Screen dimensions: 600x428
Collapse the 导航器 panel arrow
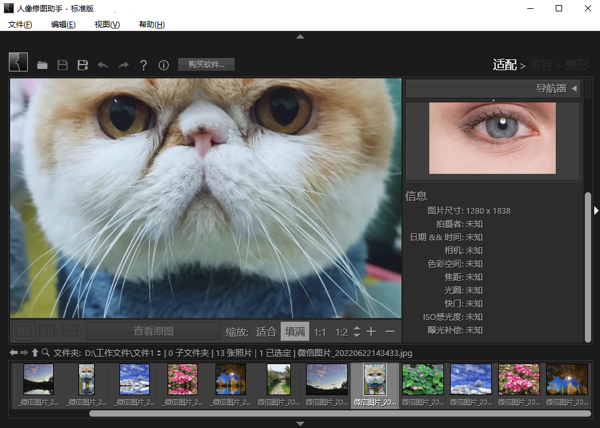[x=574, y=89]
